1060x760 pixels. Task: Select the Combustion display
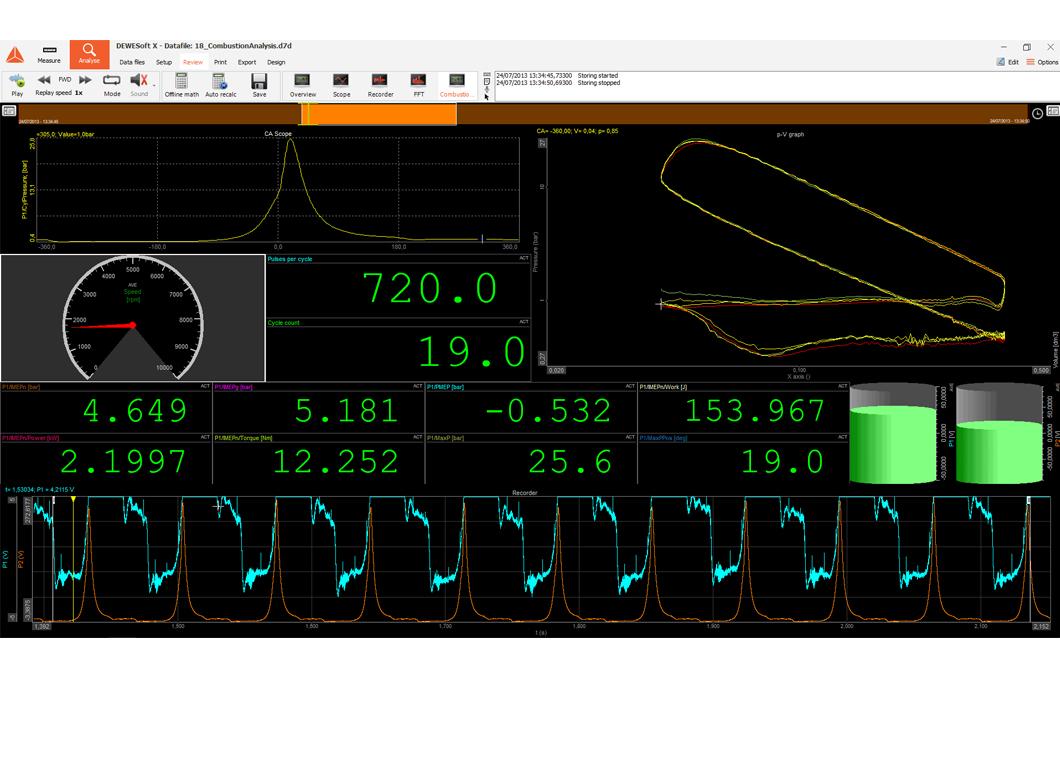[456, 85]
